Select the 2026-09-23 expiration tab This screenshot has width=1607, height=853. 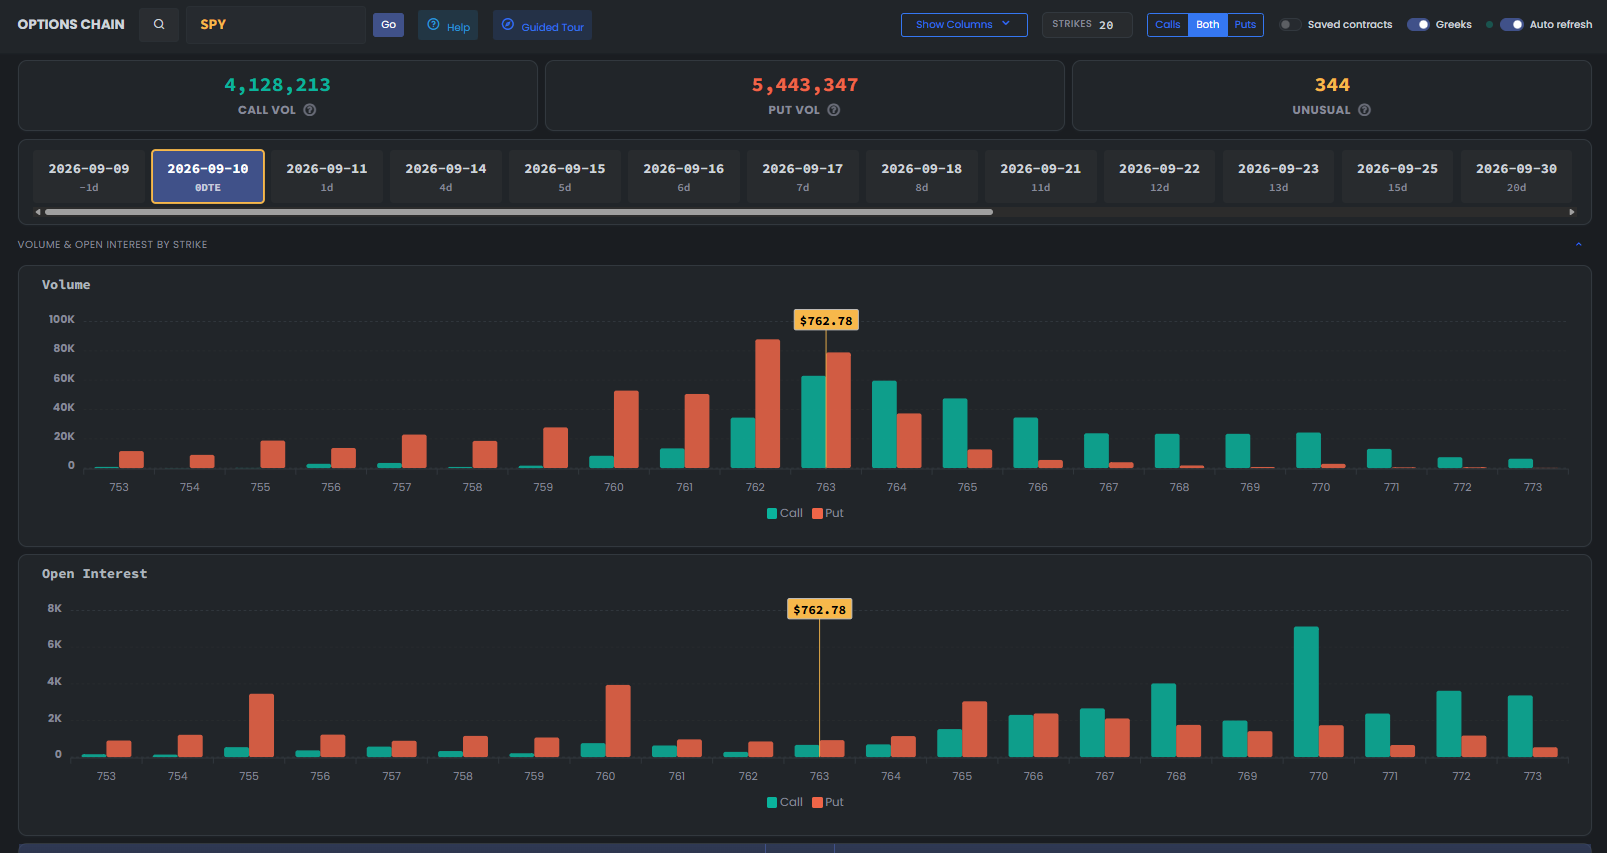(1279, 177)
